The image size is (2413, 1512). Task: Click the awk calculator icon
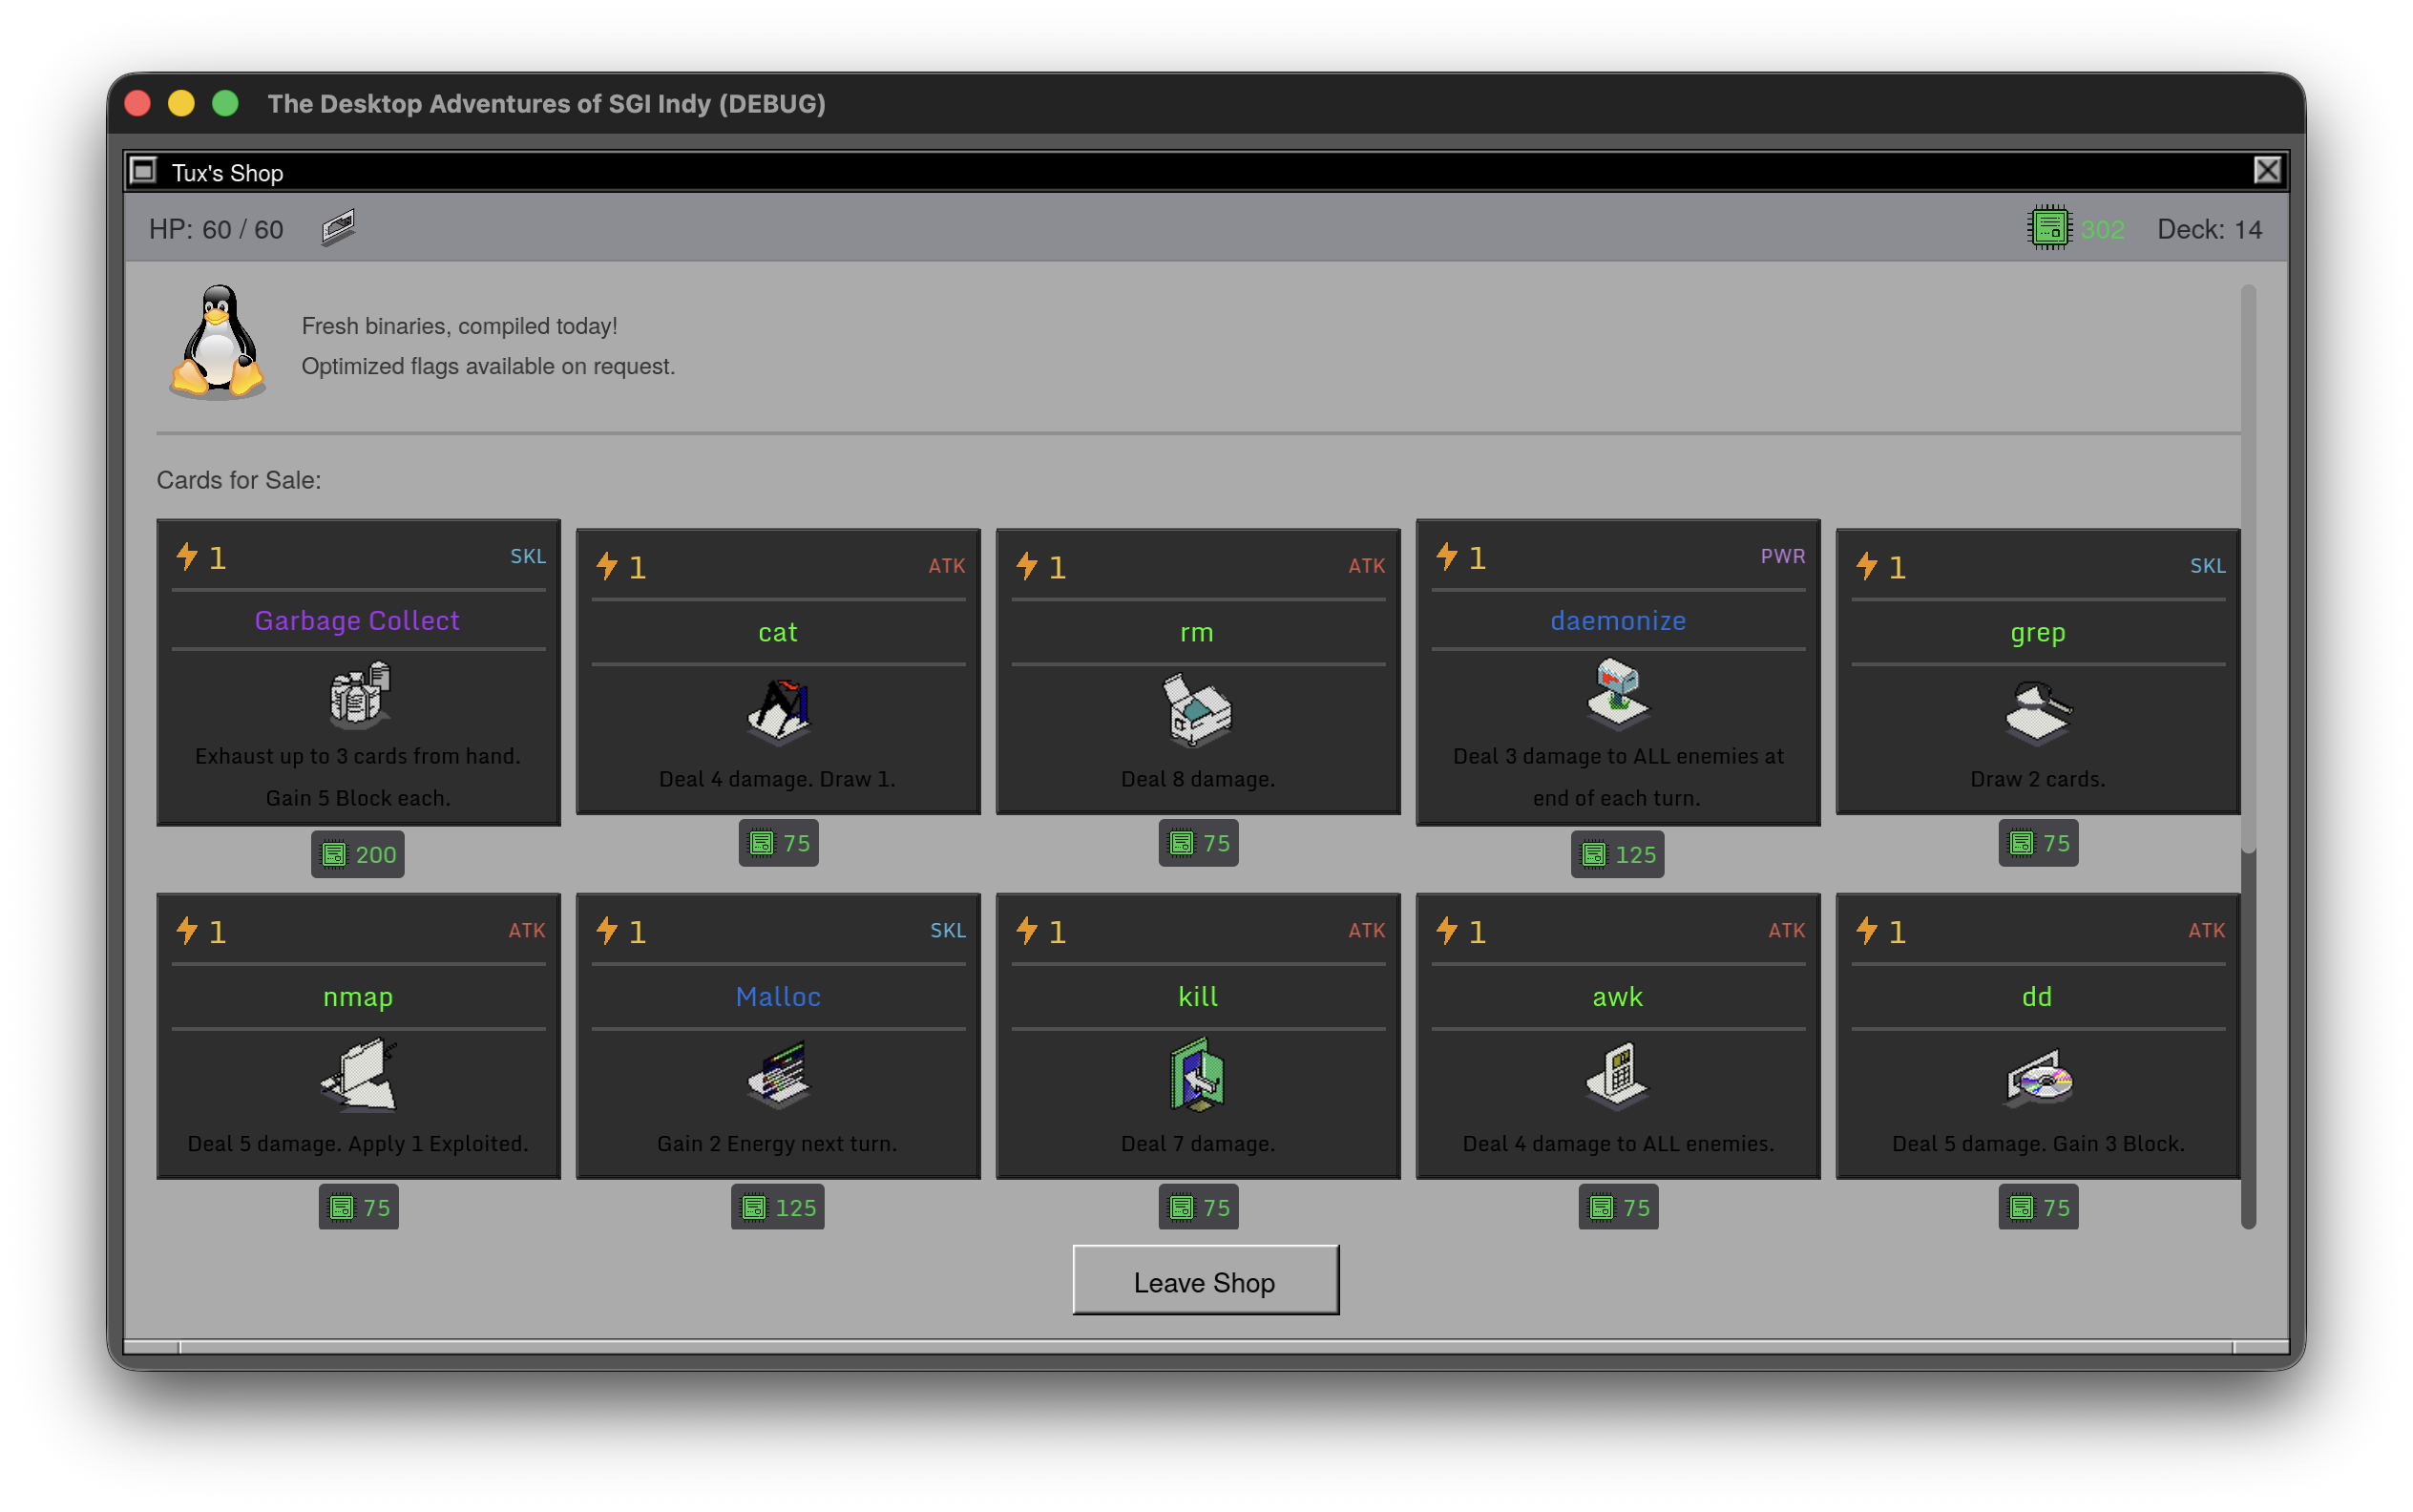point(1617,1075)
